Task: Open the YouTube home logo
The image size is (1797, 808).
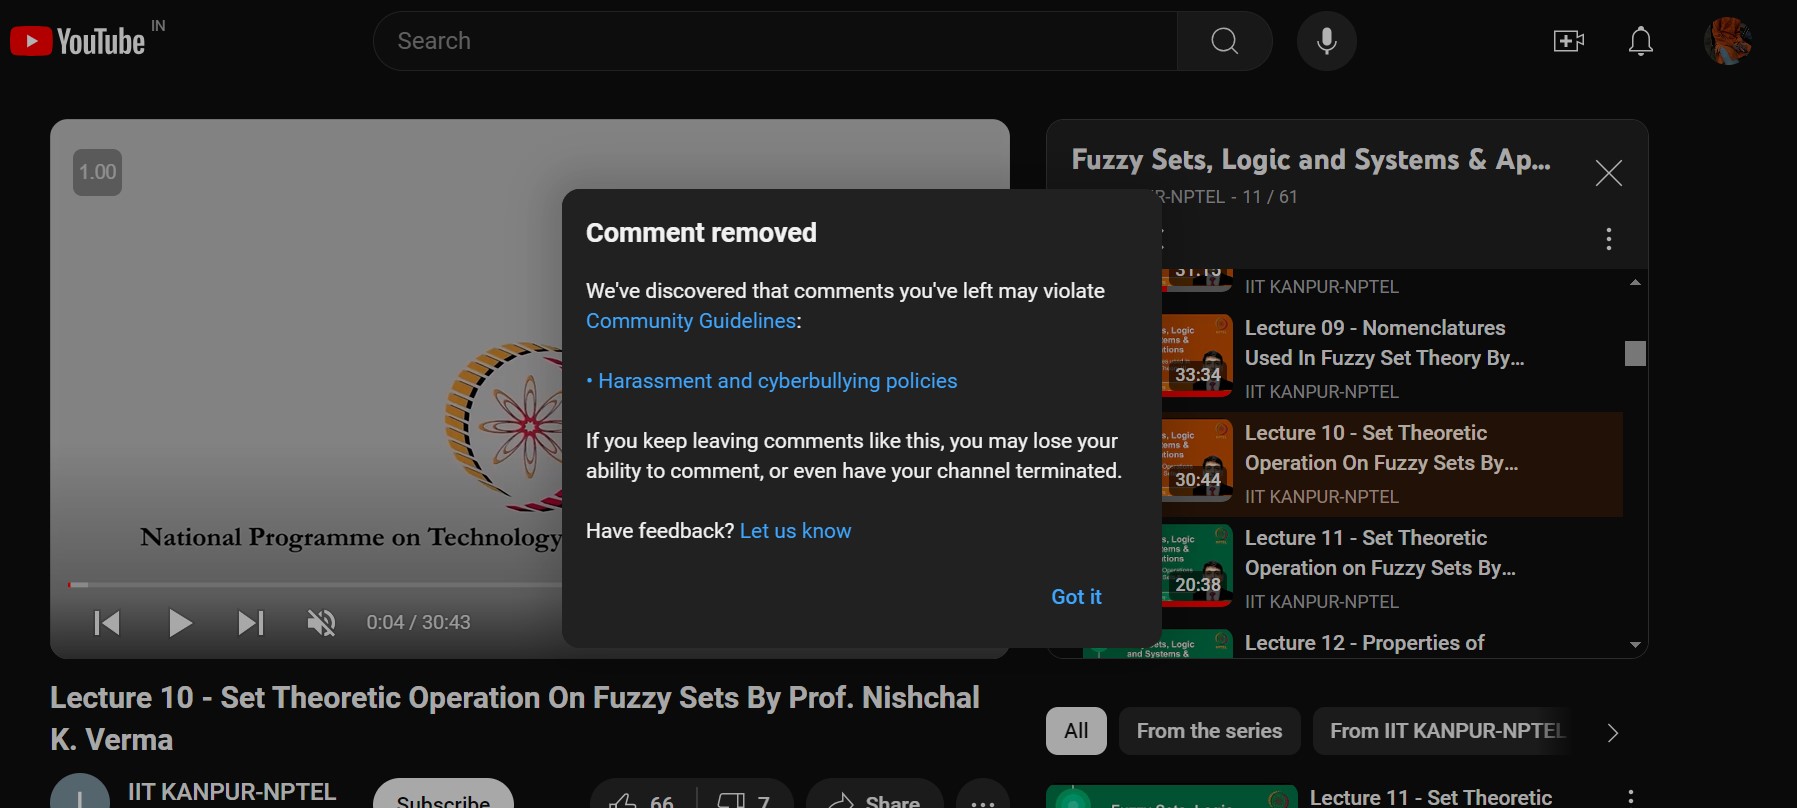Action: [77, 41]
